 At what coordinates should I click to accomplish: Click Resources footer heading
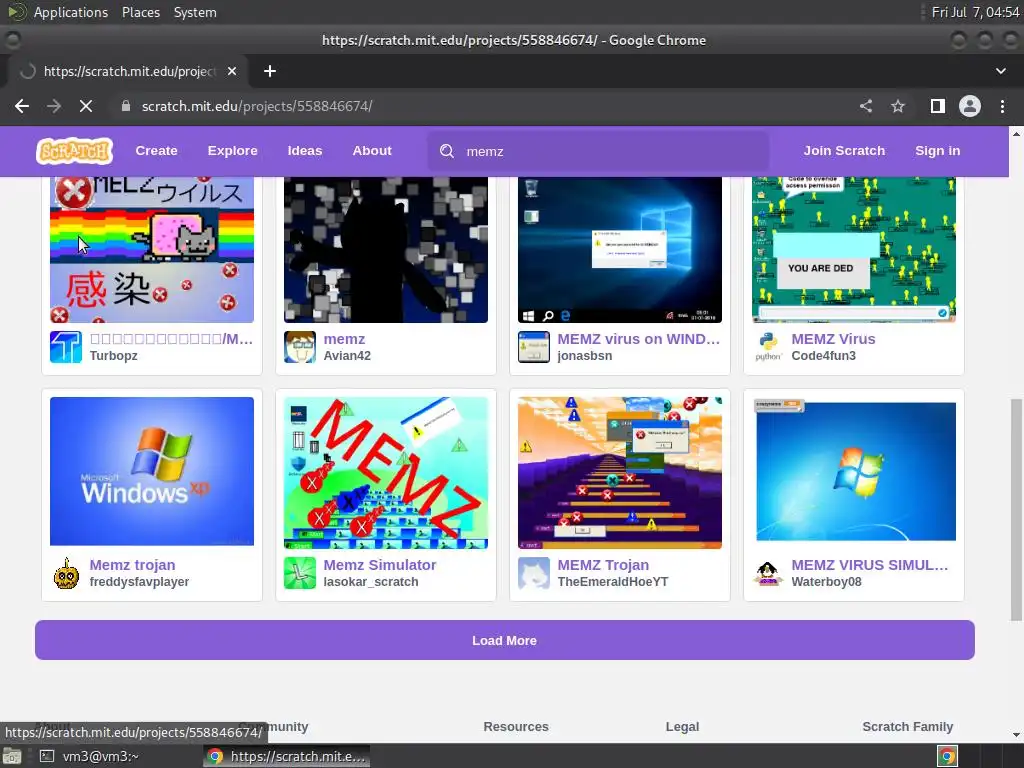516,726
